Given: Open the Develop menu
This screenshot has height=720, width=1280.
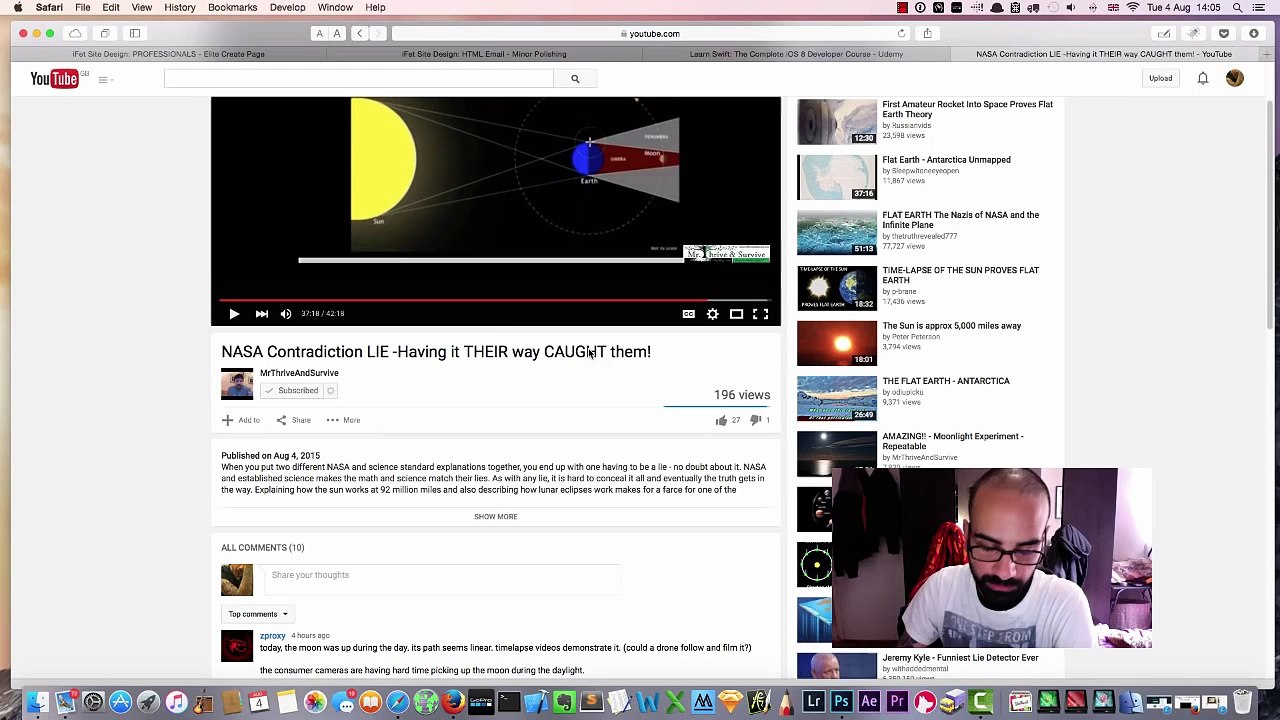Looking at the screenshot, I should click(287, 7).
